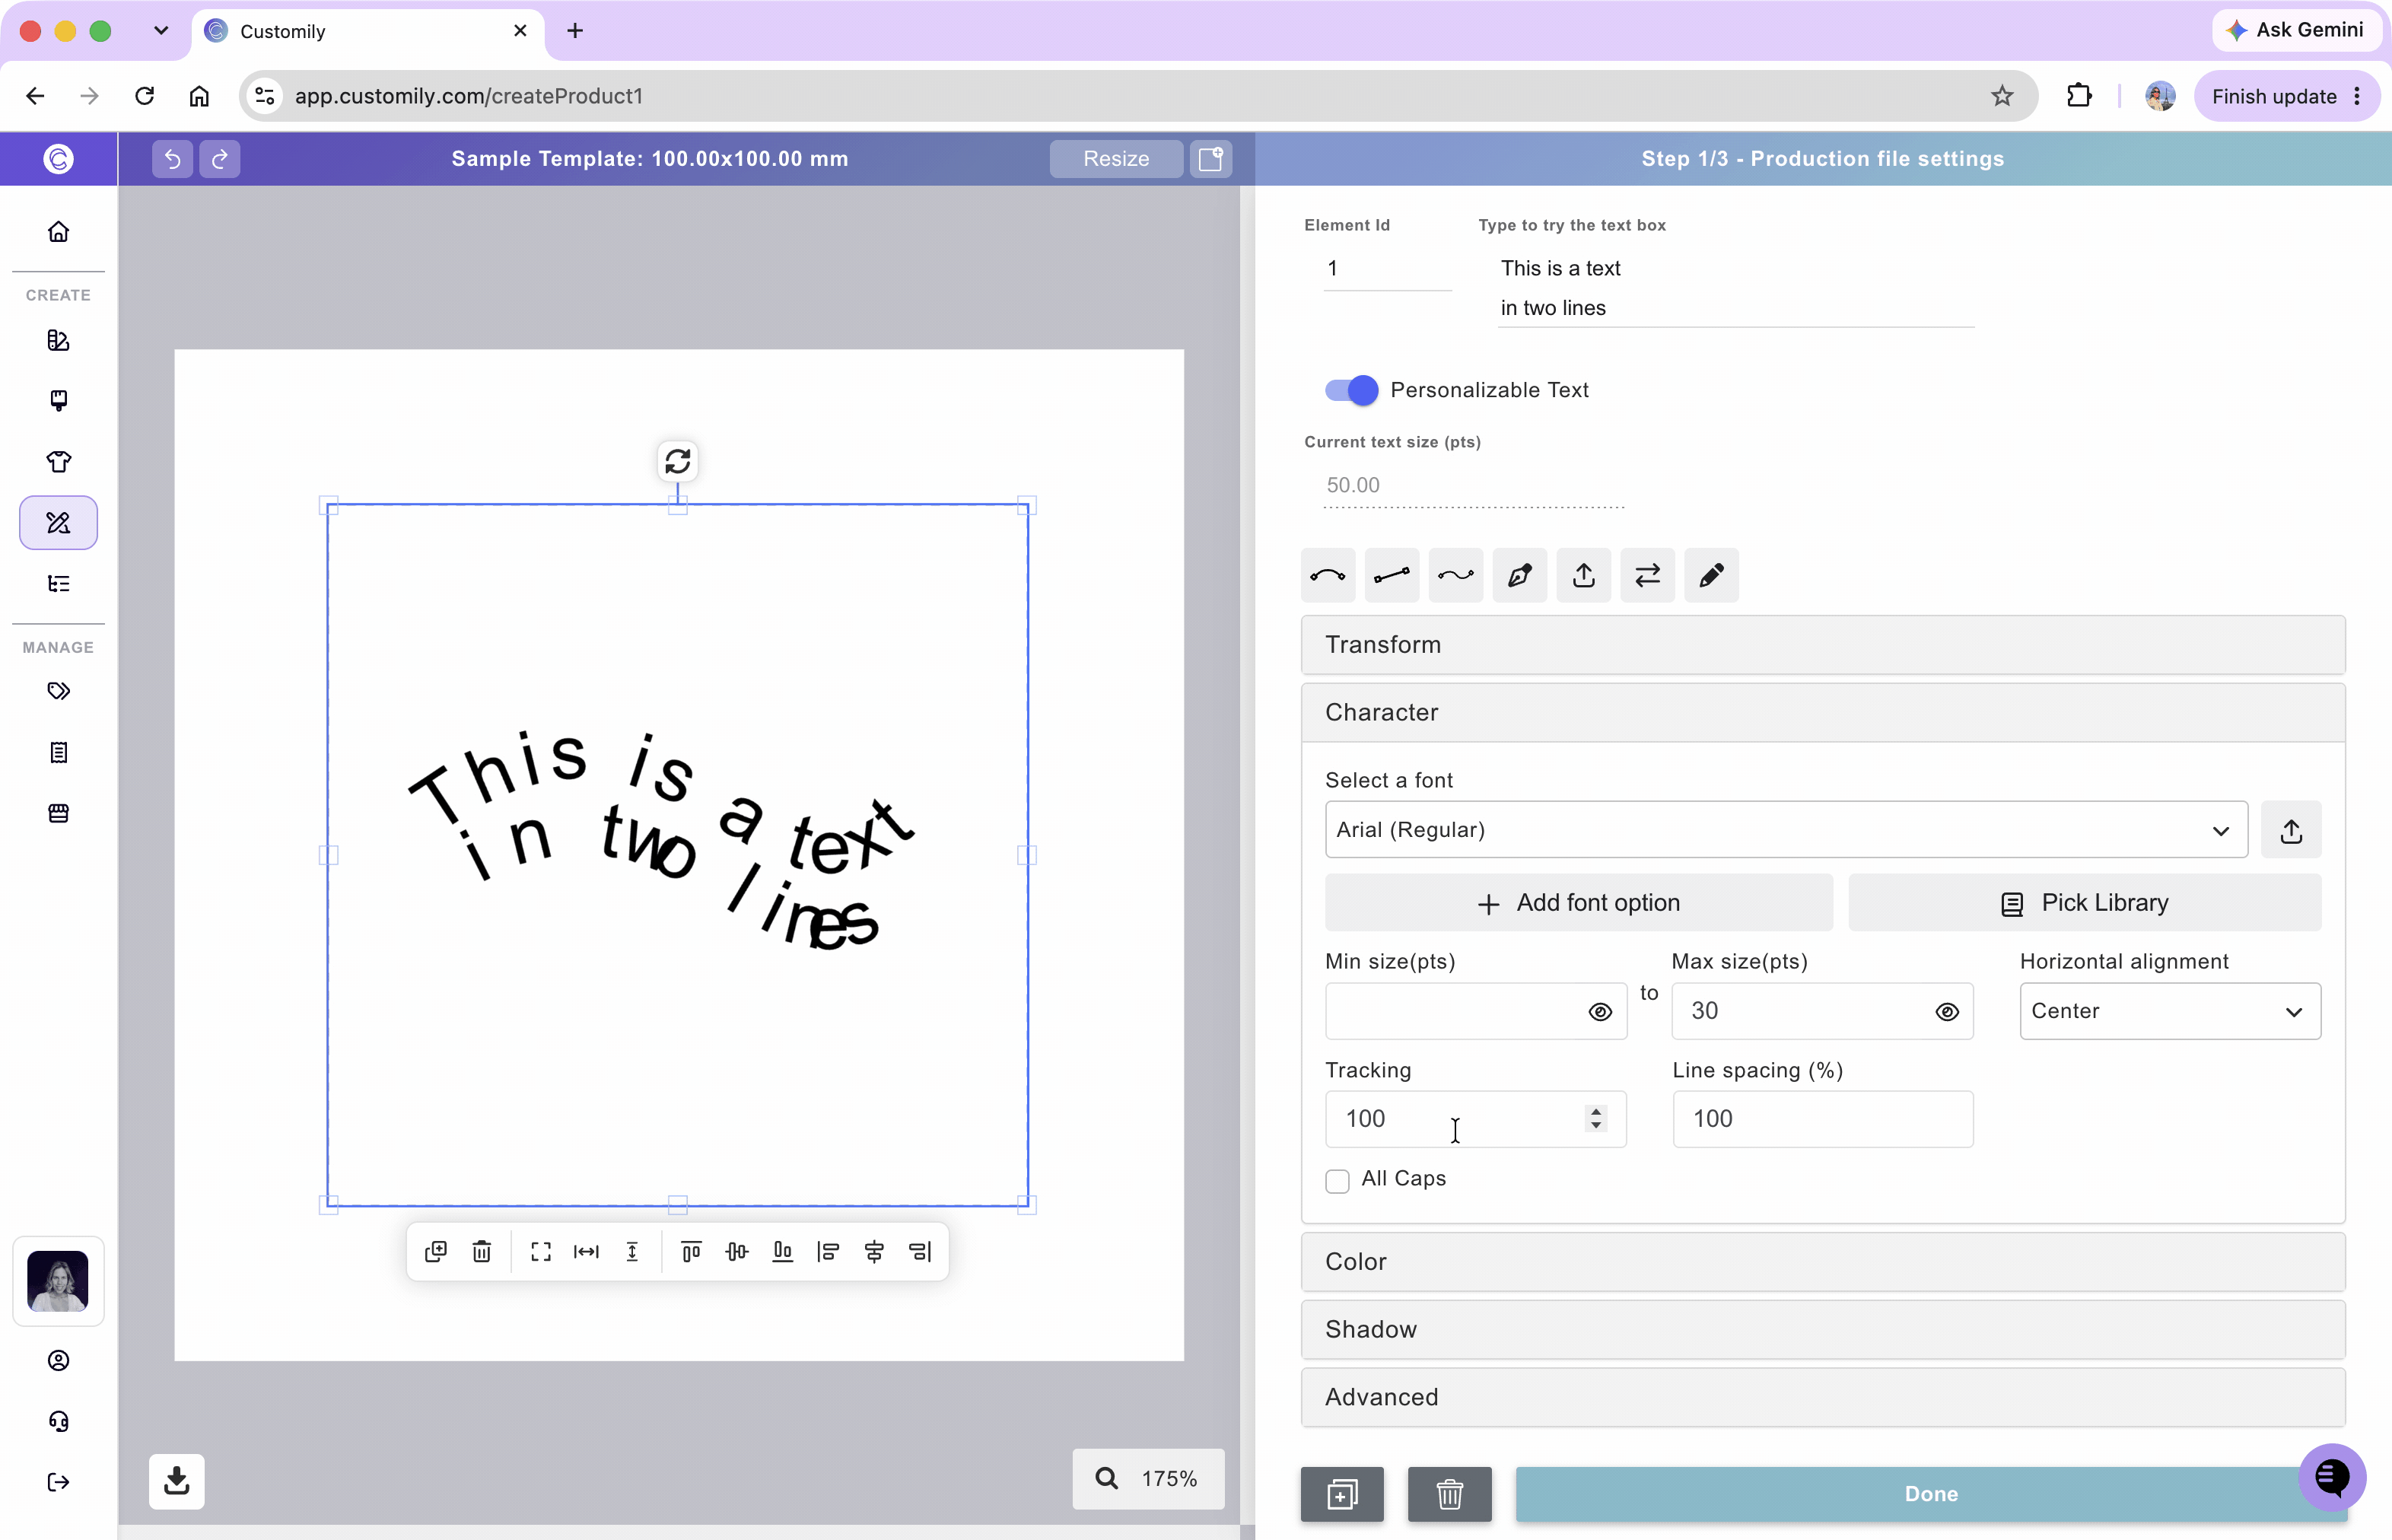Align element to vertical center icon
The height and width of the screenshot is (1540, 2392).
pyautogui.click(x=737, y=1252)
